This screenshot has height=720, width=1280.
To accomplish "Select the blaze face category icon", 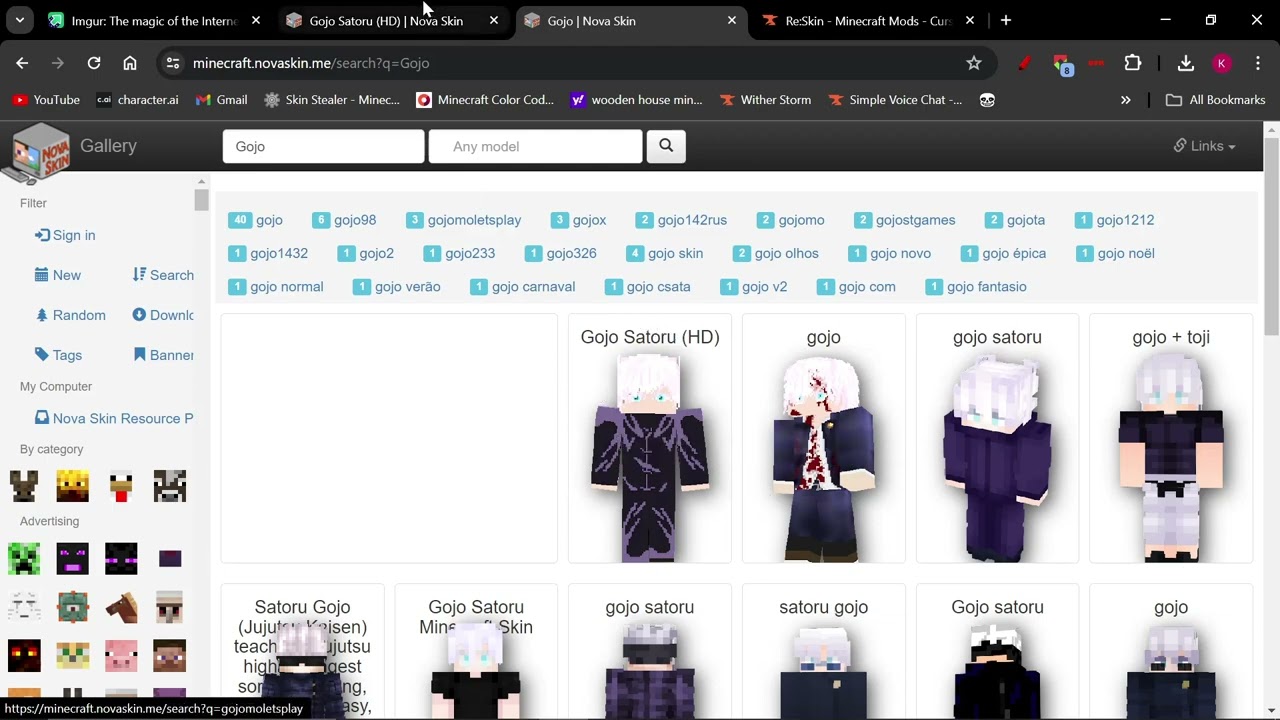I will pyautogui.click(x=72, y=486).
